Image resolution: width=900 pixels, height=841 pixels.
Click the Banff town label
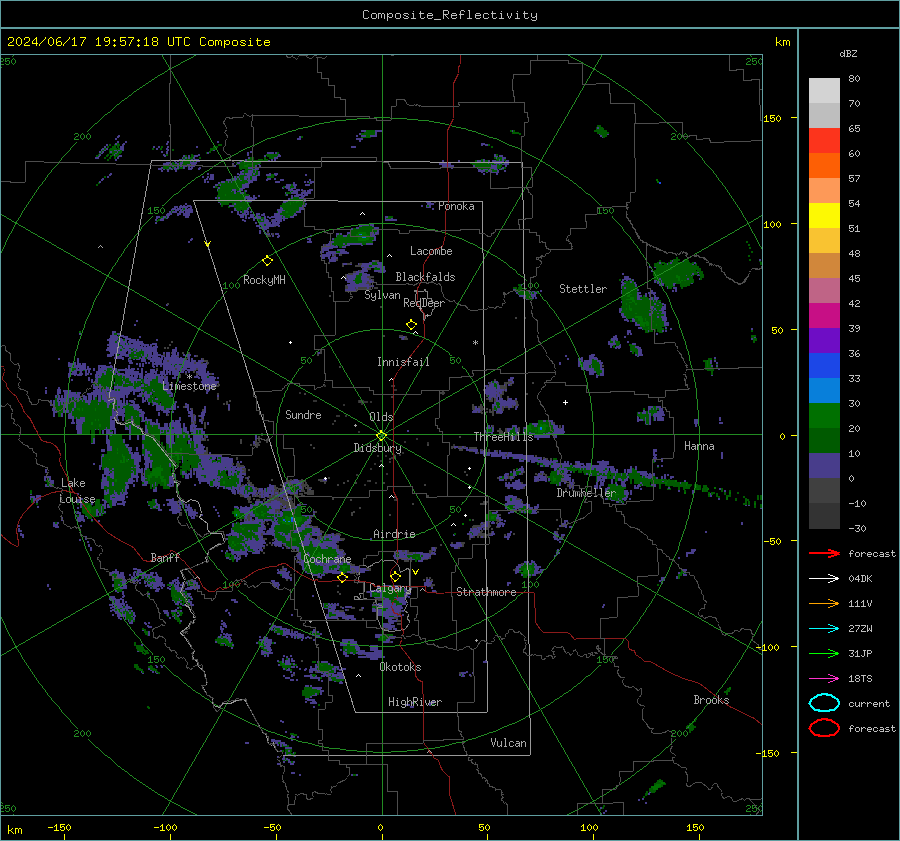coord(165,557)
